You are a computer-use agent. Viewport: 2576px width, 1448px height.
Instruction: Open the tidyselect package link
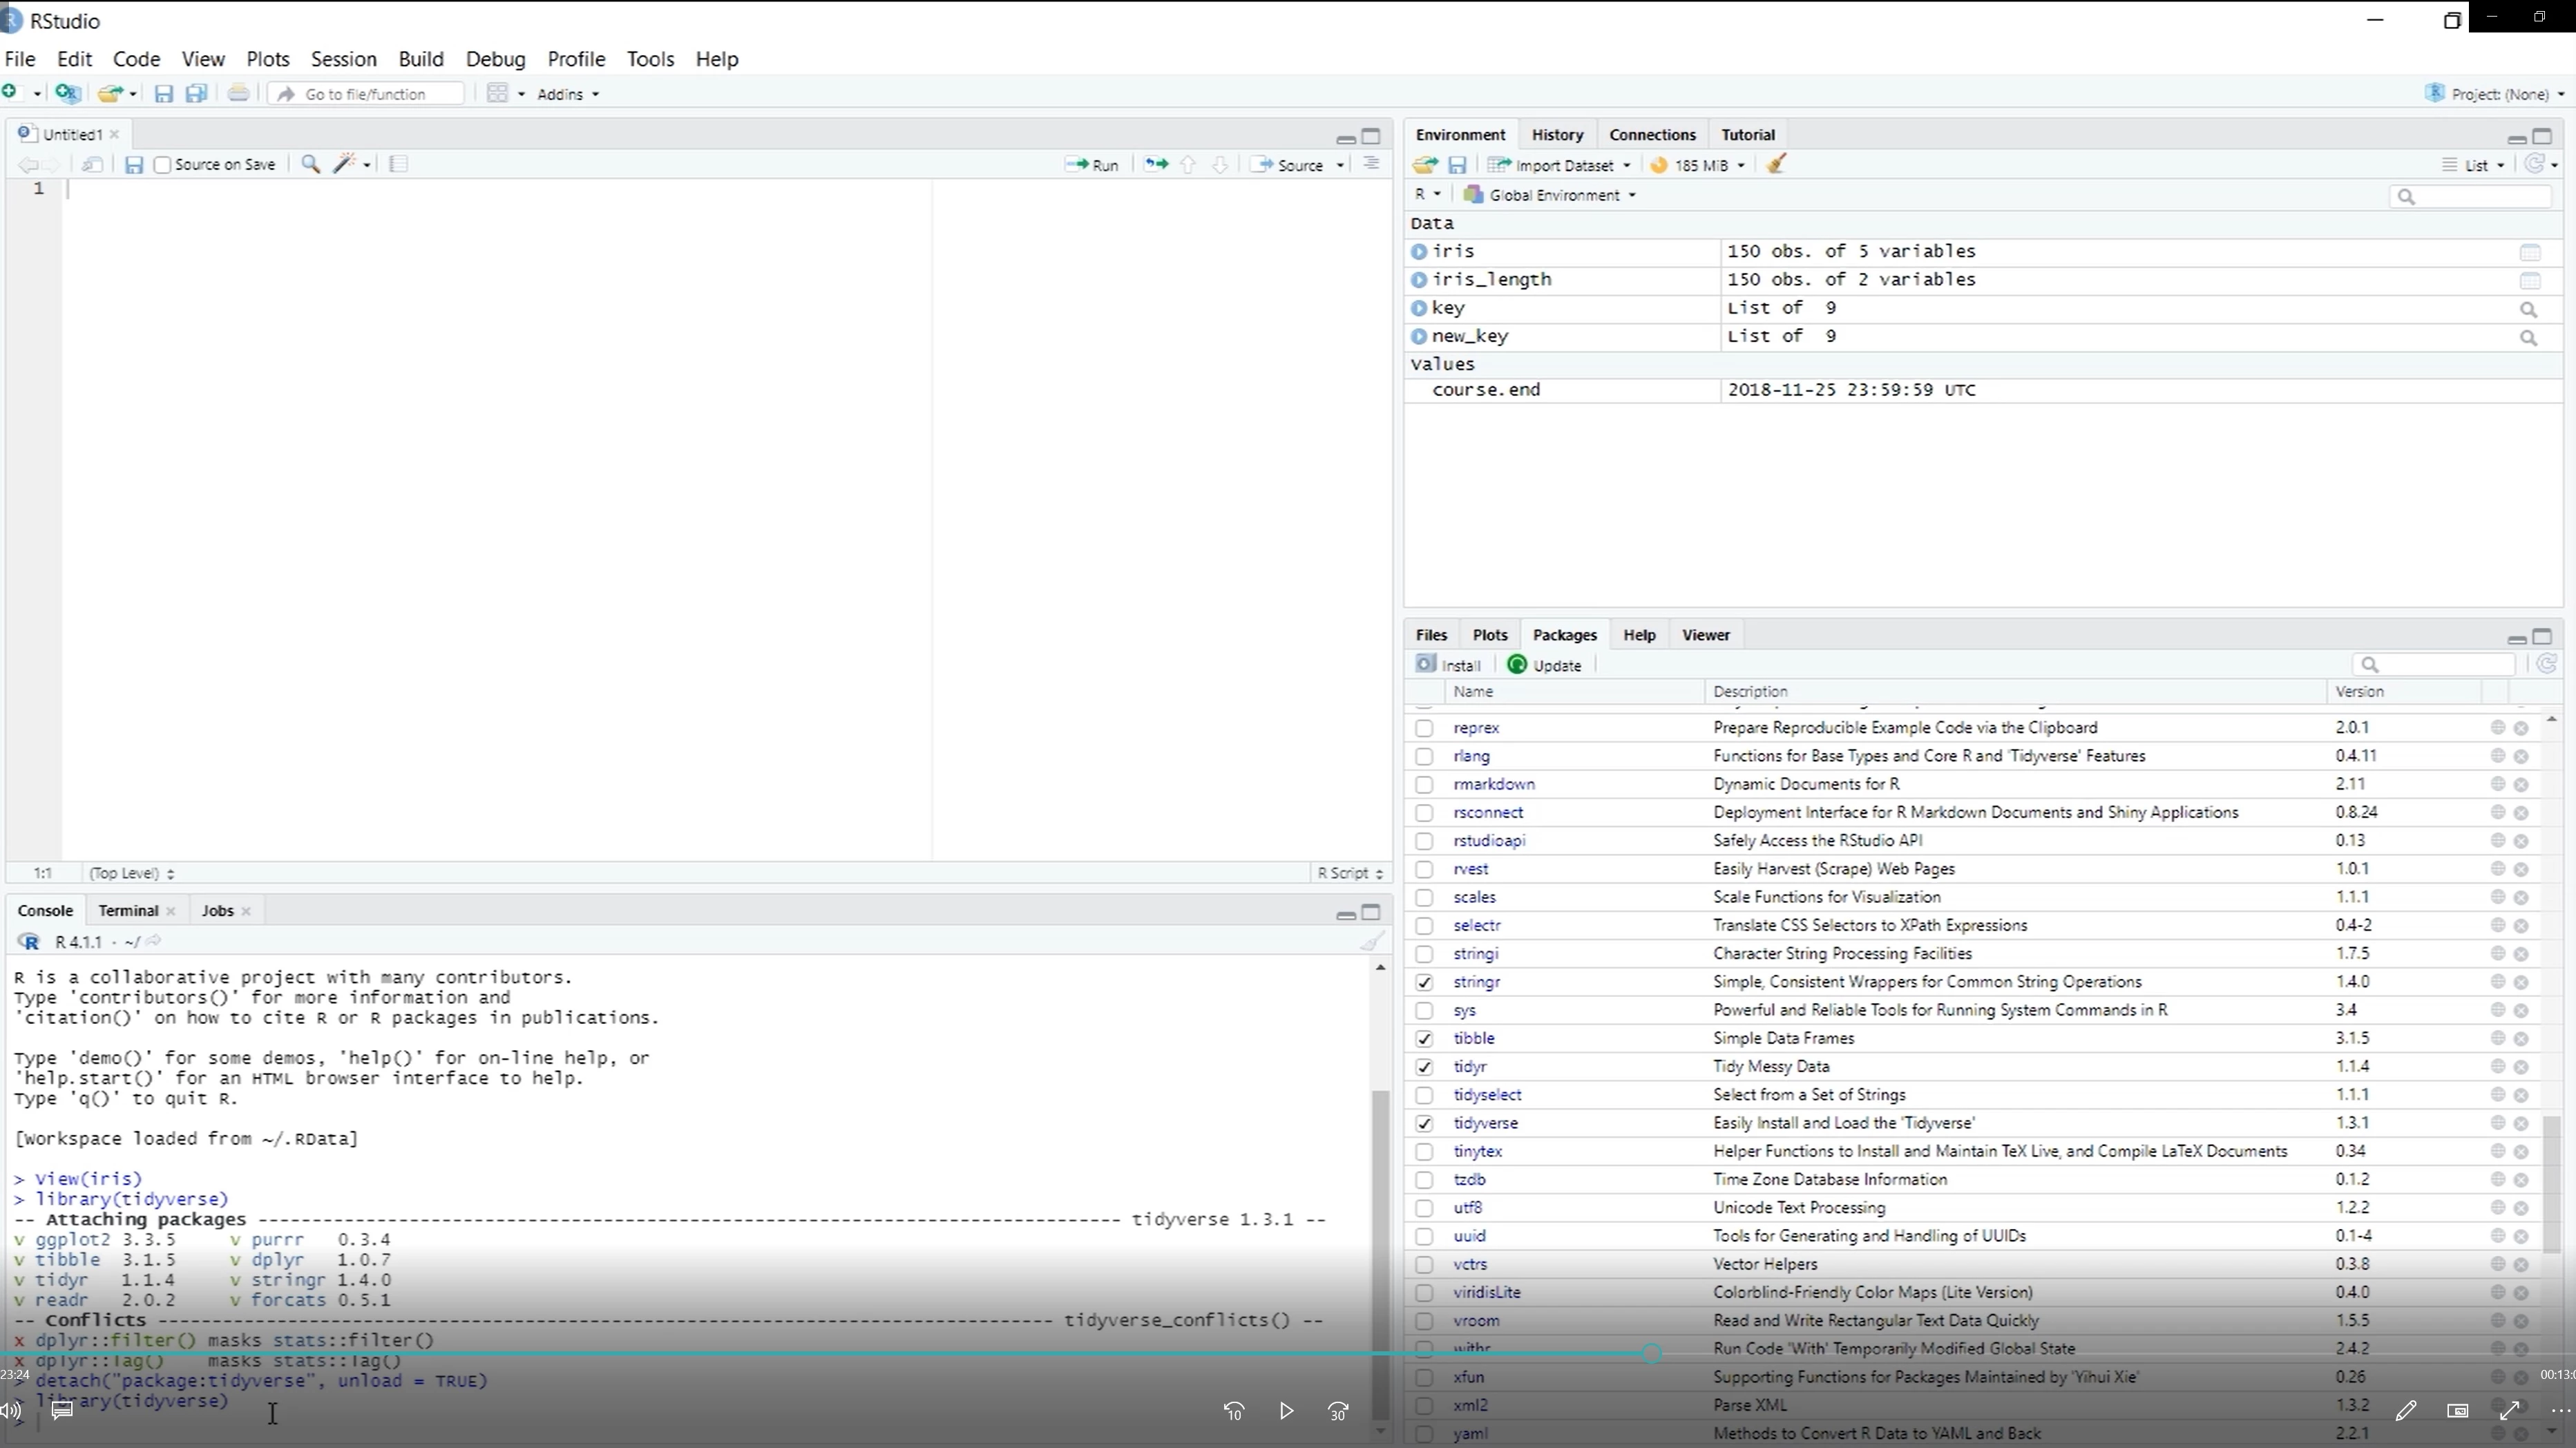[1487, 1095]
